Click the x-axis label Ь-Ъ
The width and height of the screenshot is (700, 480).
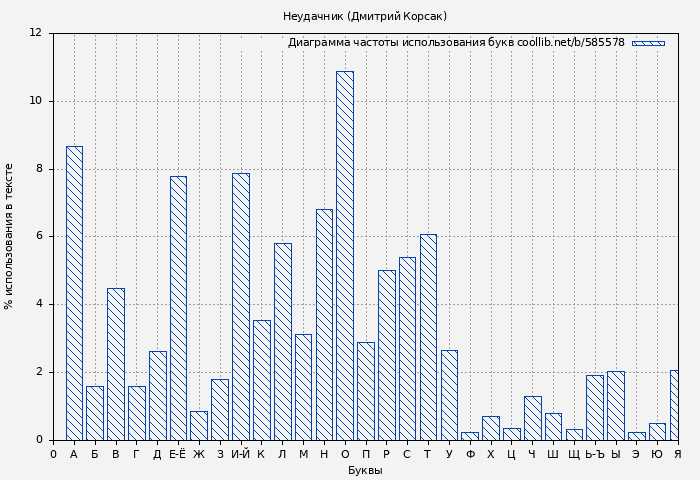click(x=594, y=454)
